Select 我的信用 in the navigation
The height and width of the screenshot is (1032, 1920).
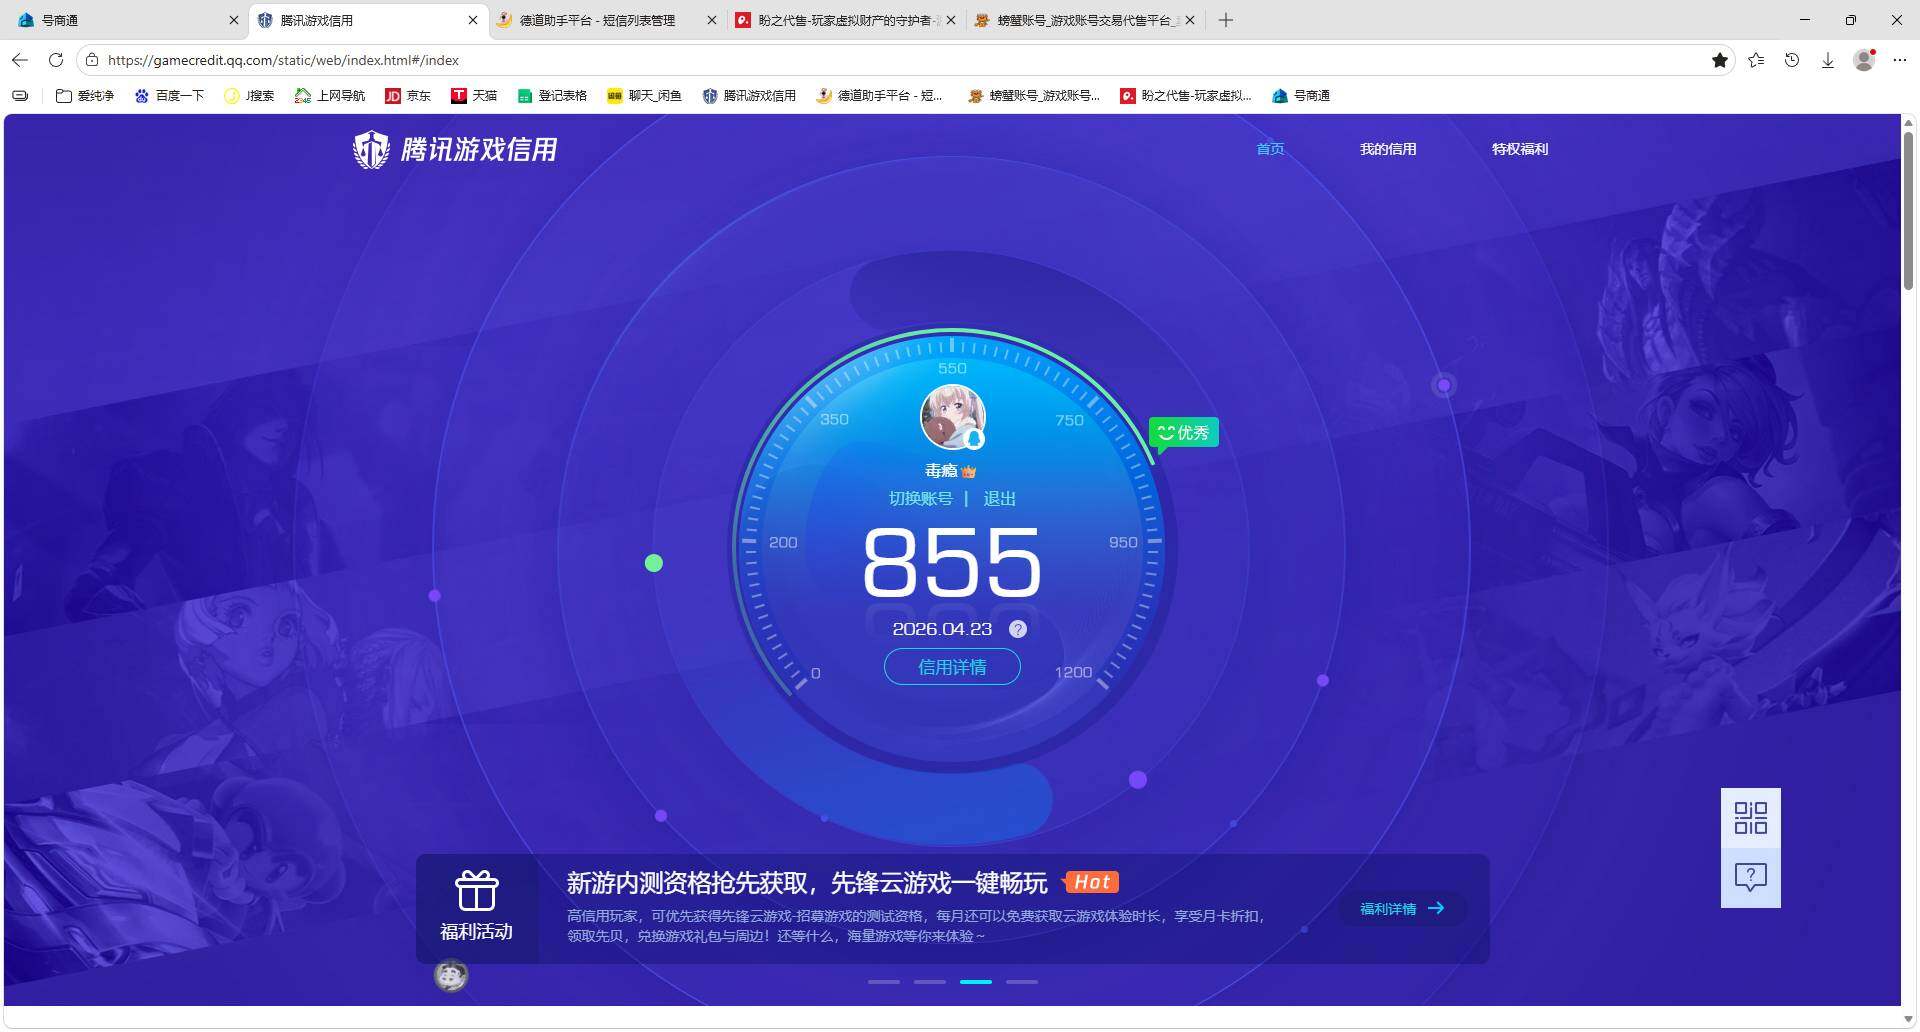(x=1388, y=149)
